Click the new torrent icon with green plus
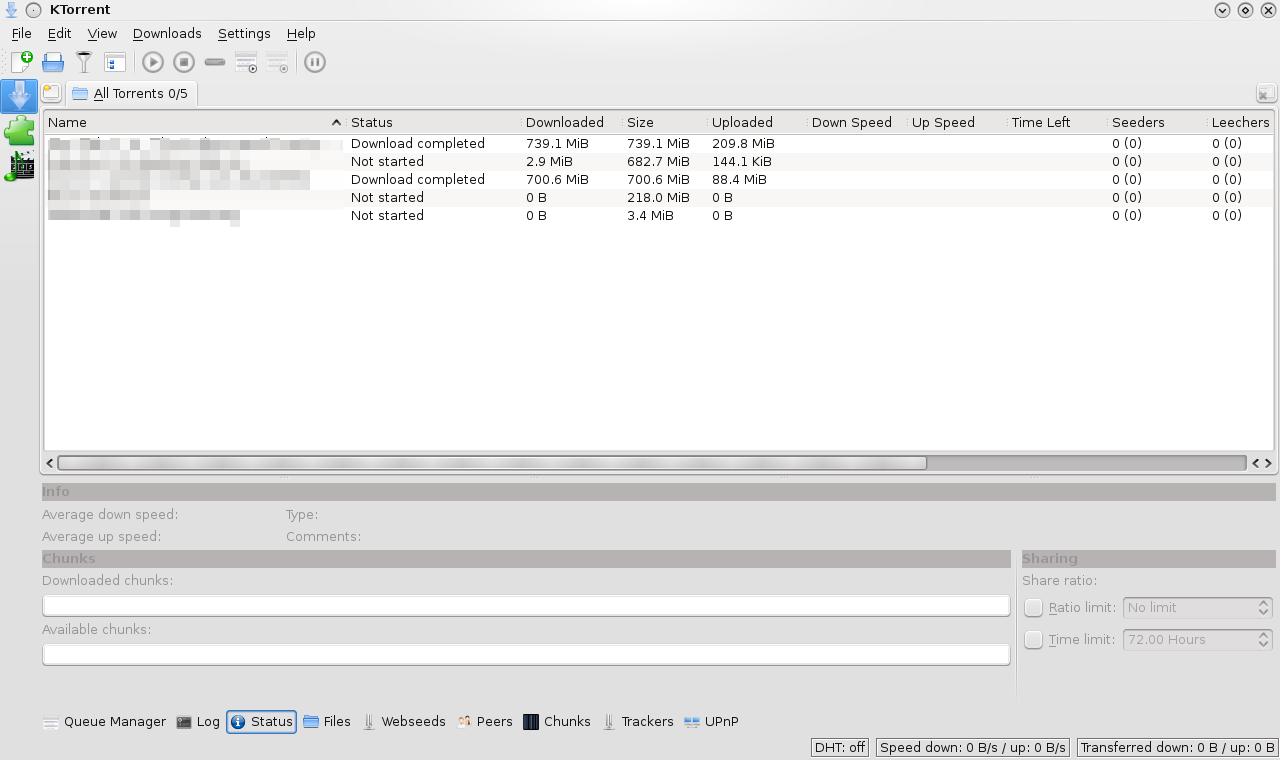 click(x=22, y=62)
